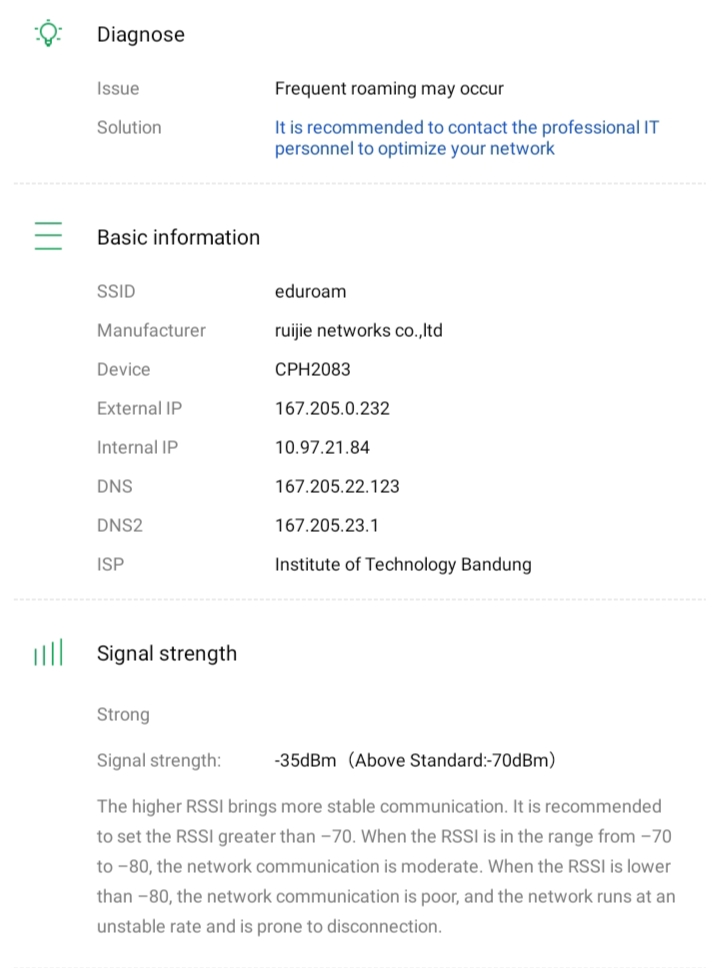This screenshot has width=719, height=968.
Task: Click the Strong signal status text
Action: click(123, 715)
